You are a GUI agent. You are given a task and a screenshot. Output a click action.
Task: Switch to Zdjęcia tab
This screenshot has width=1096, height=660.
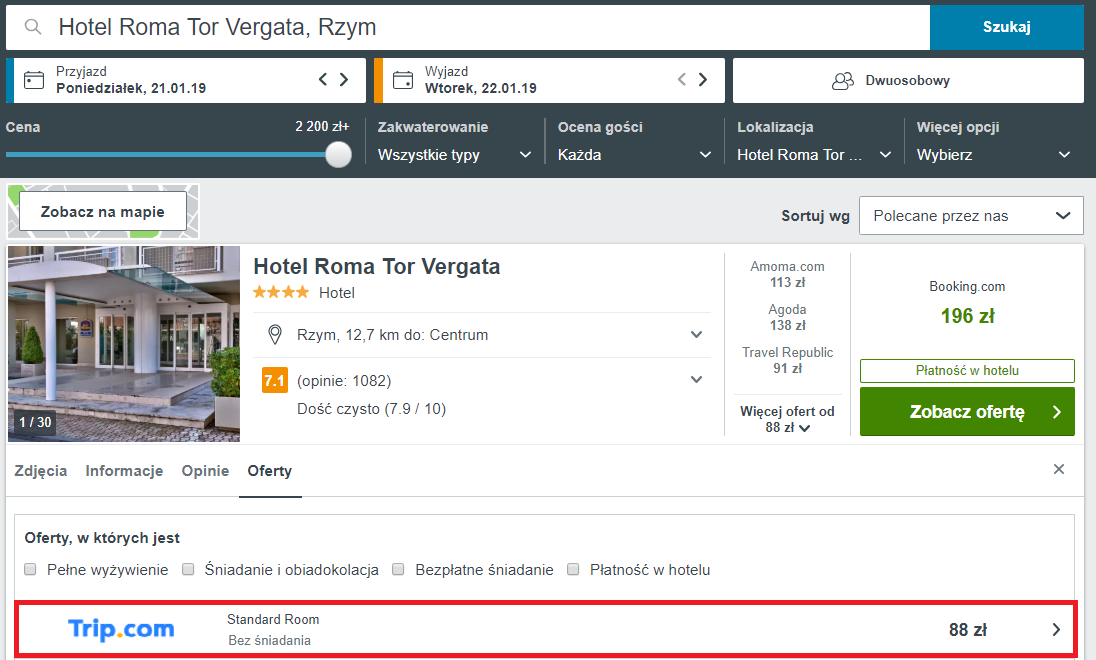pyautogui.click(x=41, y=471)
